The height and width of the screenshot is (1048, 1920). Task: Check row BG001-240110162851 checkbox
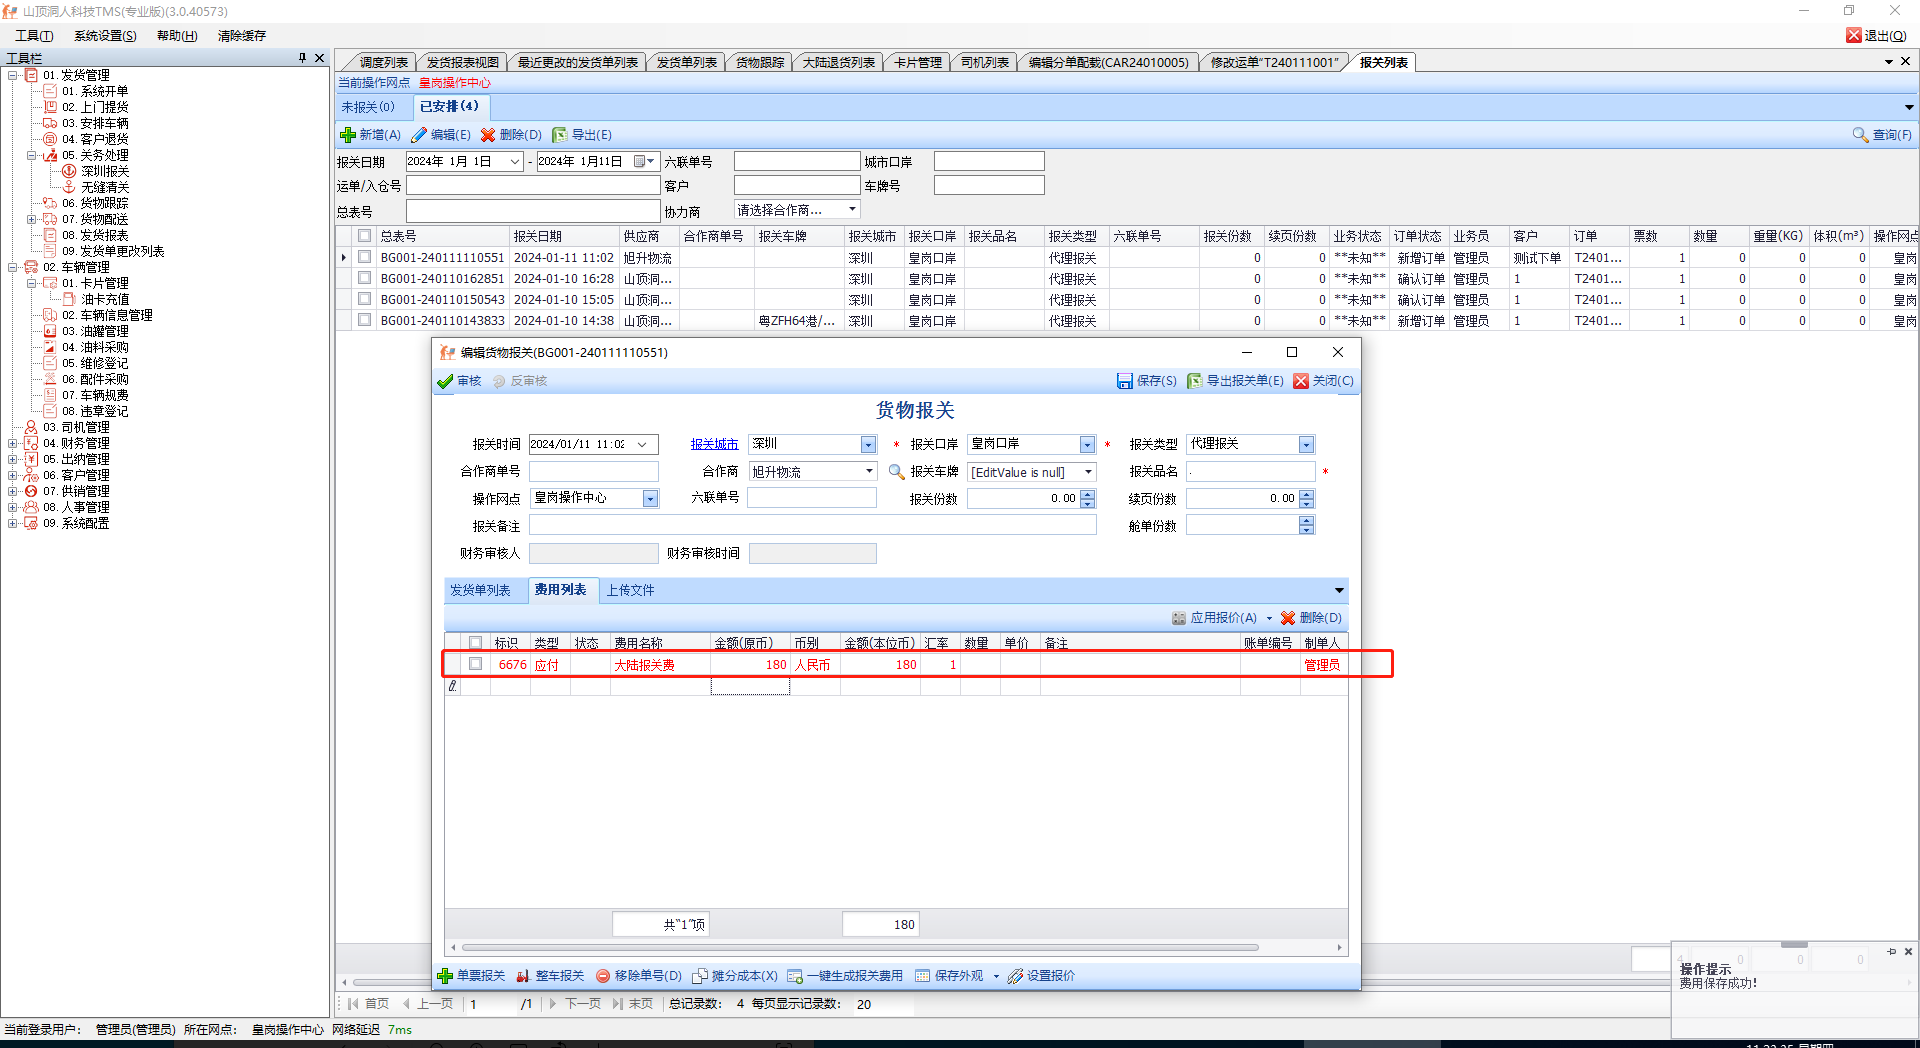[365, 279]
